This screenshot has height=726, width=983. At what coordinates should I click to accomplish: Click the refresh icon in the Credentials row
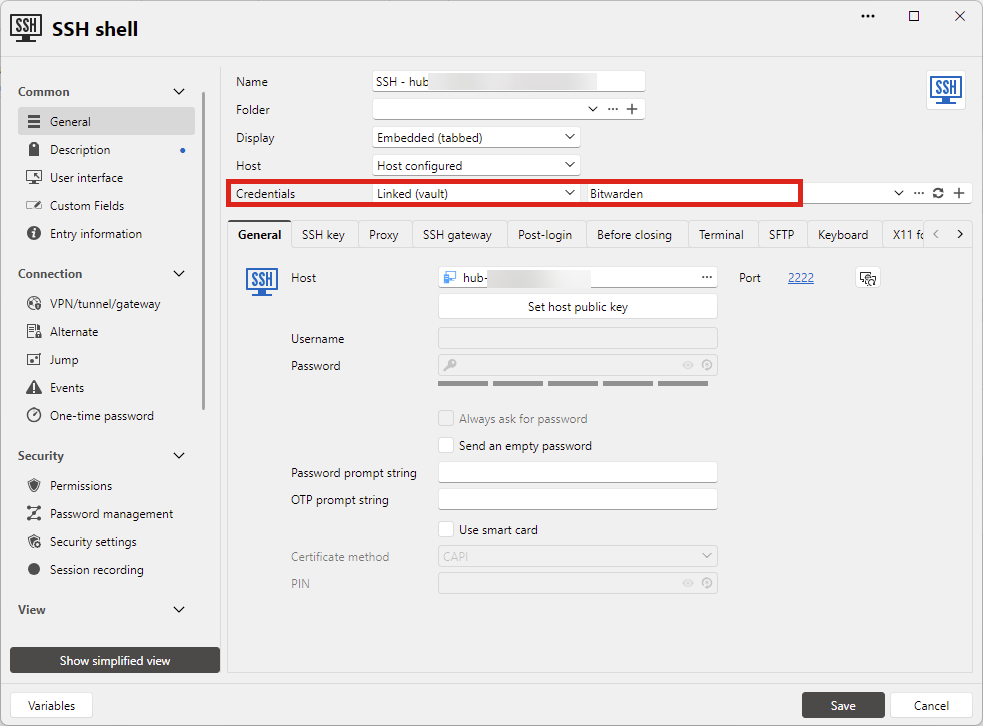click(938, 193)
